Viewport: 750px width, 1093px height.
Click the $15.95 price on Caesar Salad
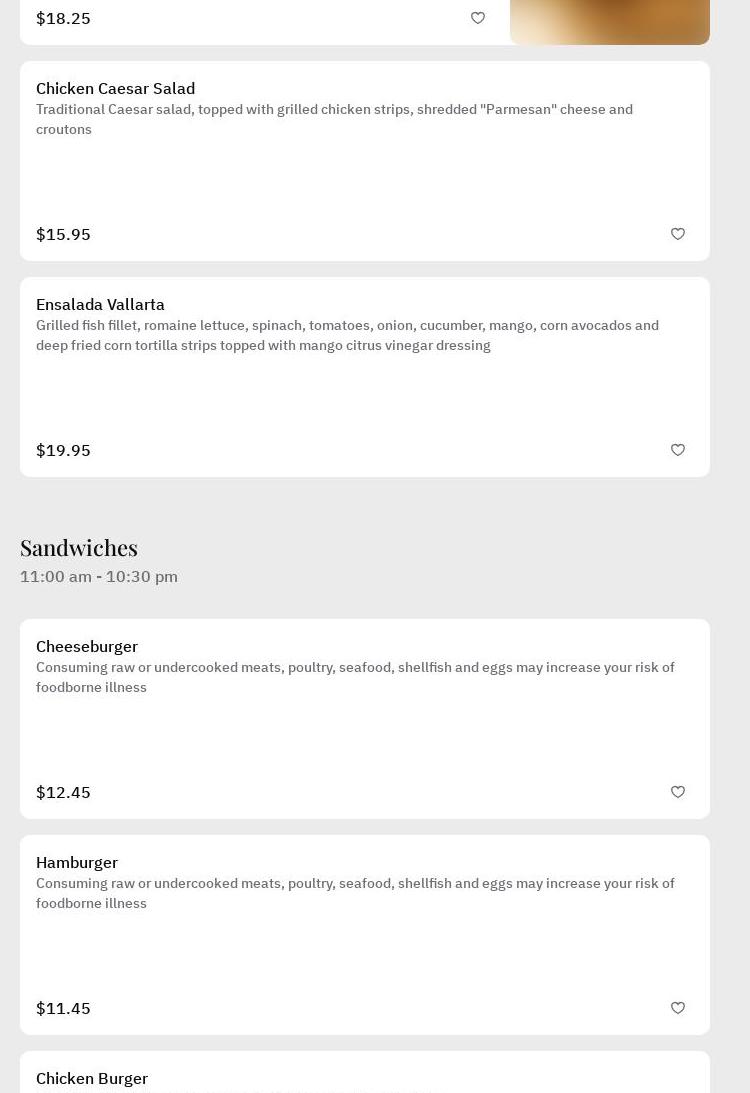(x=63, y=234)
